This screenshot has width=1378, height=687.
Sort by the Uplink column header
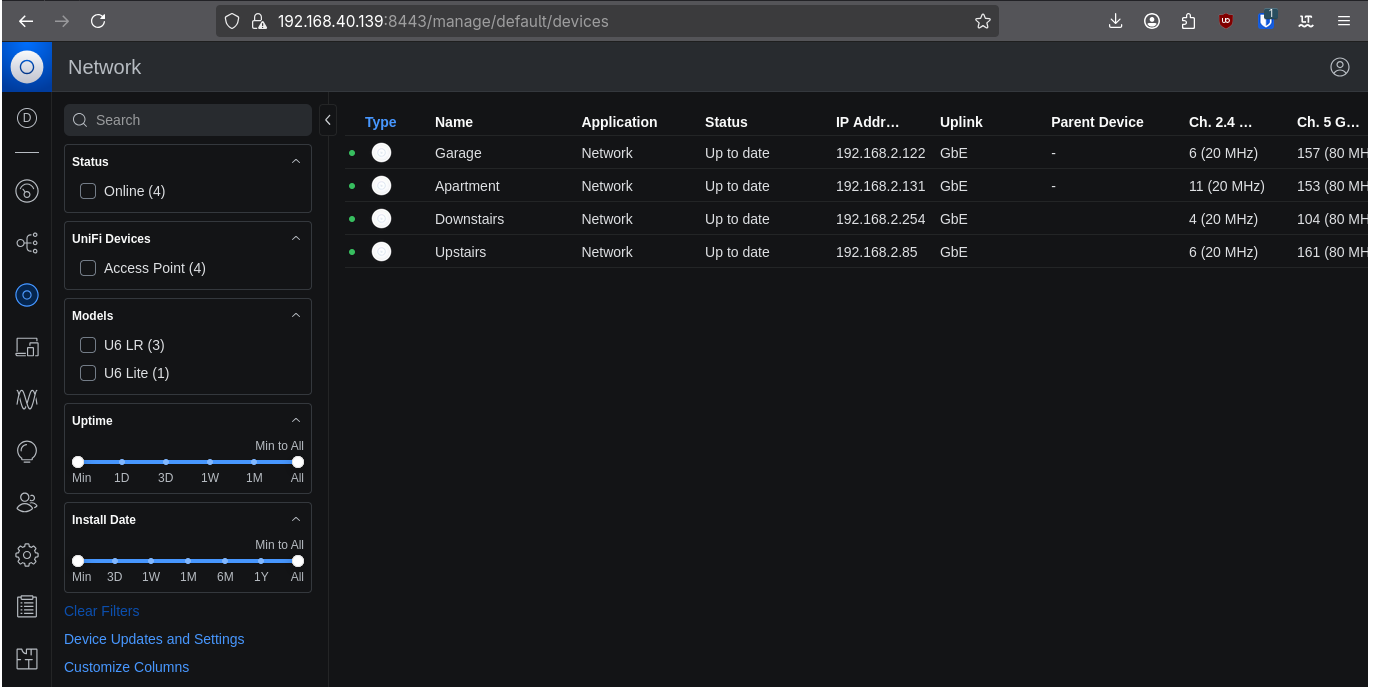point(961,122)
